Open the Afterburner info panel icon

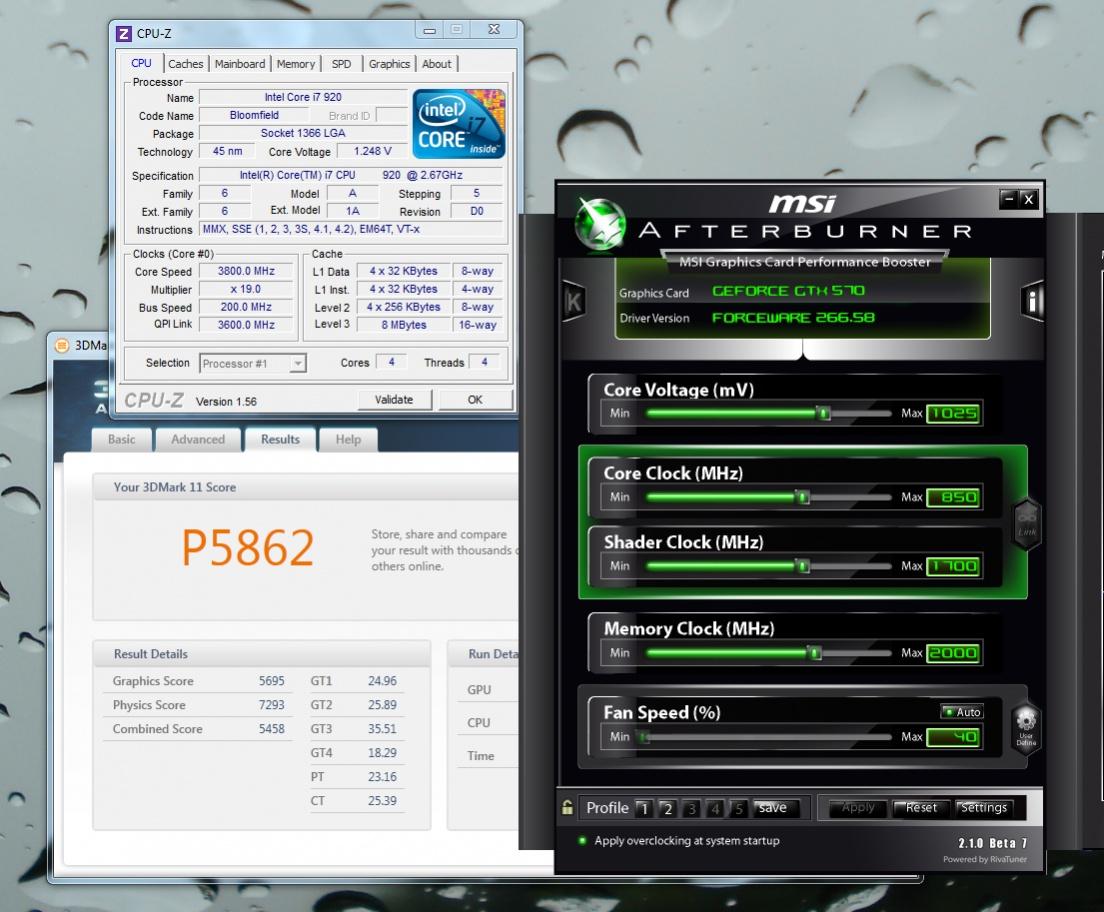(x=1032, y=300)
